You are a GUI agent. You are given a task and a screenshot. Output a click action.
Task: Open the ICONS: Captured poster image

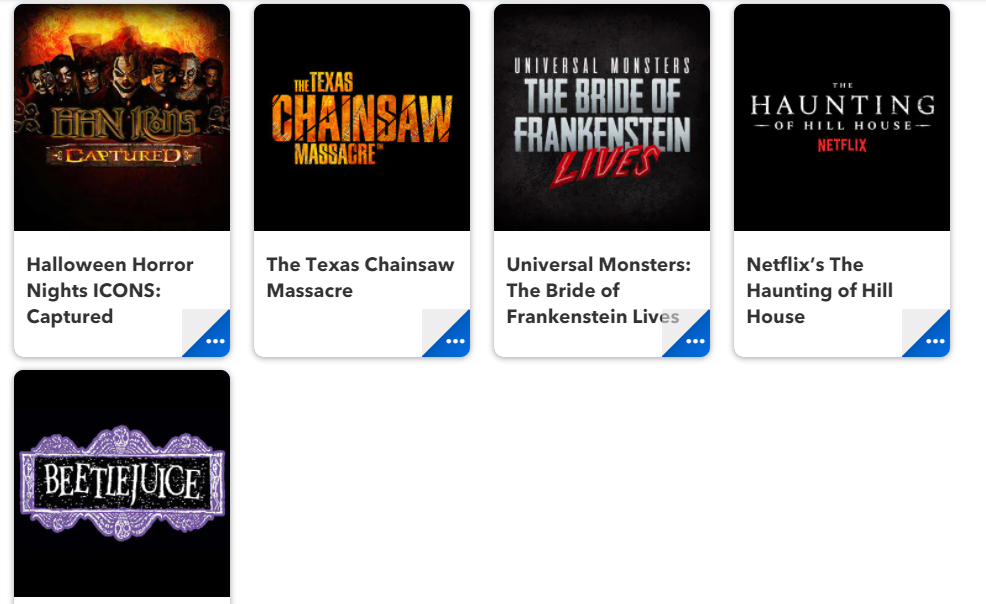(122, 118)
